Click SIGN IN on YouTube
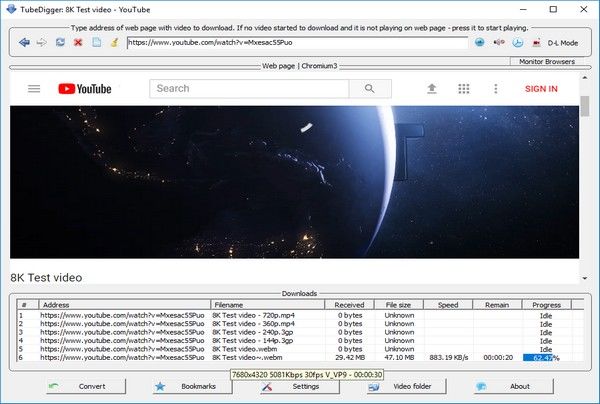Image resolution: width=600 pixels, height=404 pixels. click(x=541, y=89)
